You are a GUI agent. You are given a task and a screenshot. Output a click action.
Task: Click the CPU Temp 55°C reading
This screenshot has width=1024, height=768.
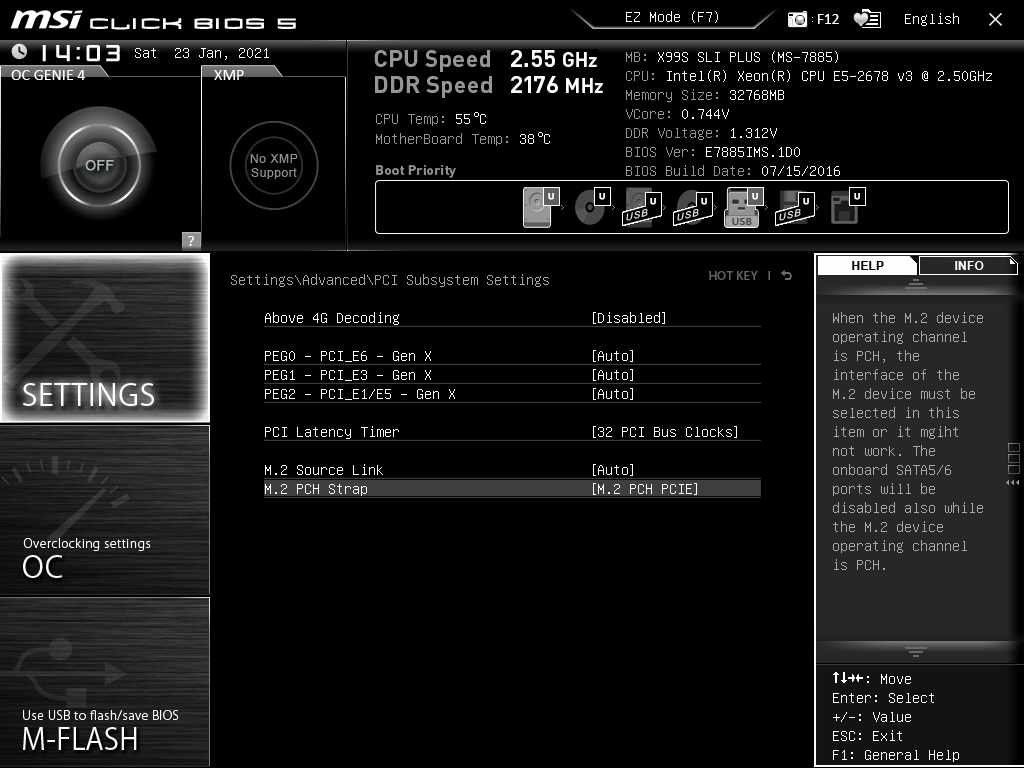[430, 119]
